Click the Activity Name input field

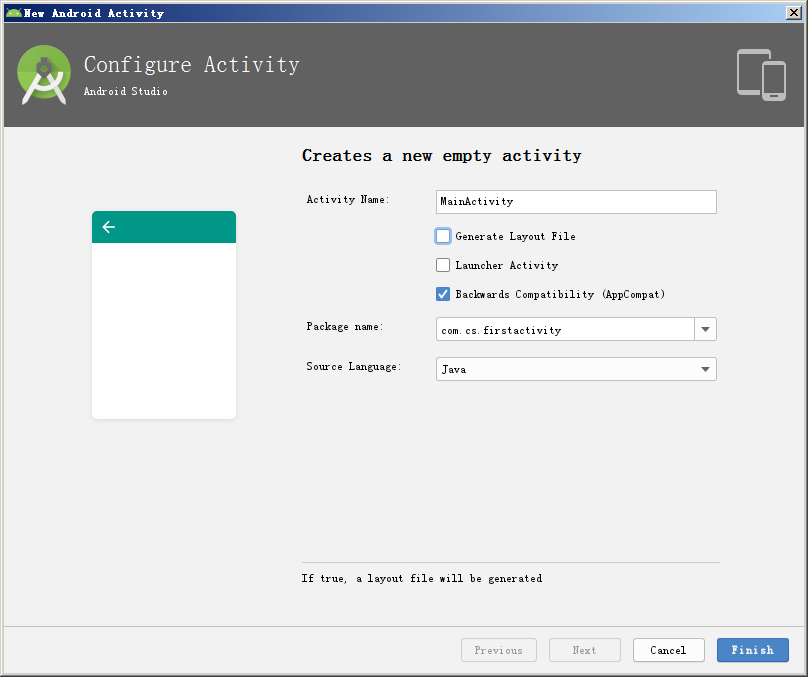point(576,202)
